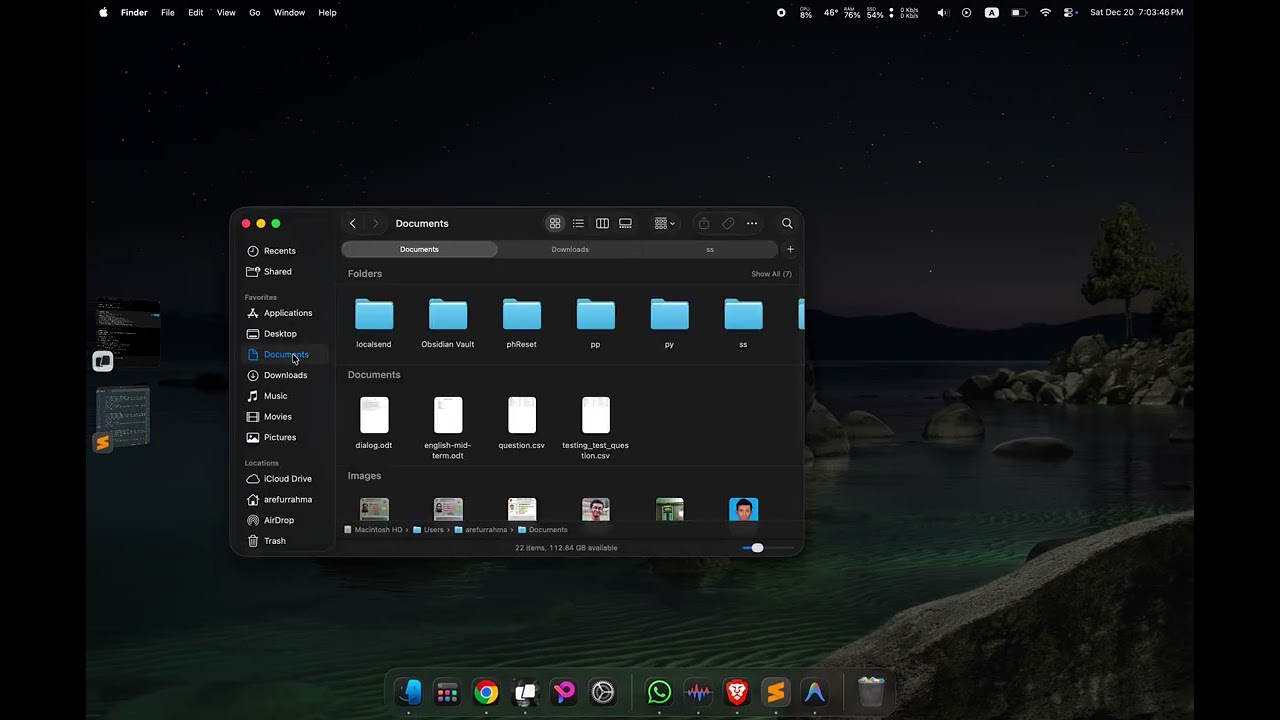
Task: Click the Share icon in Finder toolbar
Action: coord(704,223)
